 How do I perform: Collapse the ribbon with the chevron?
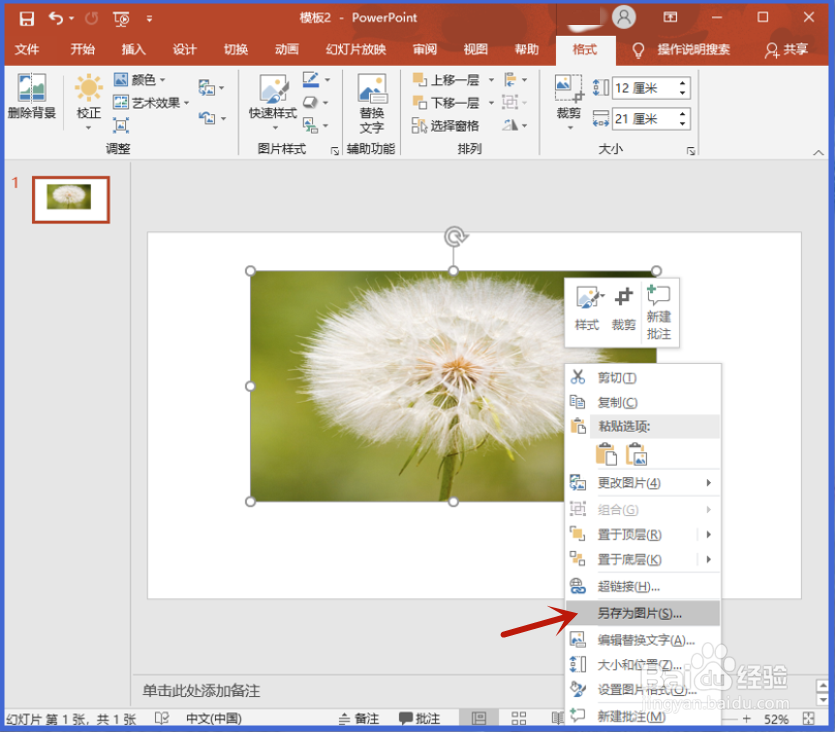(x=818, y=153)
